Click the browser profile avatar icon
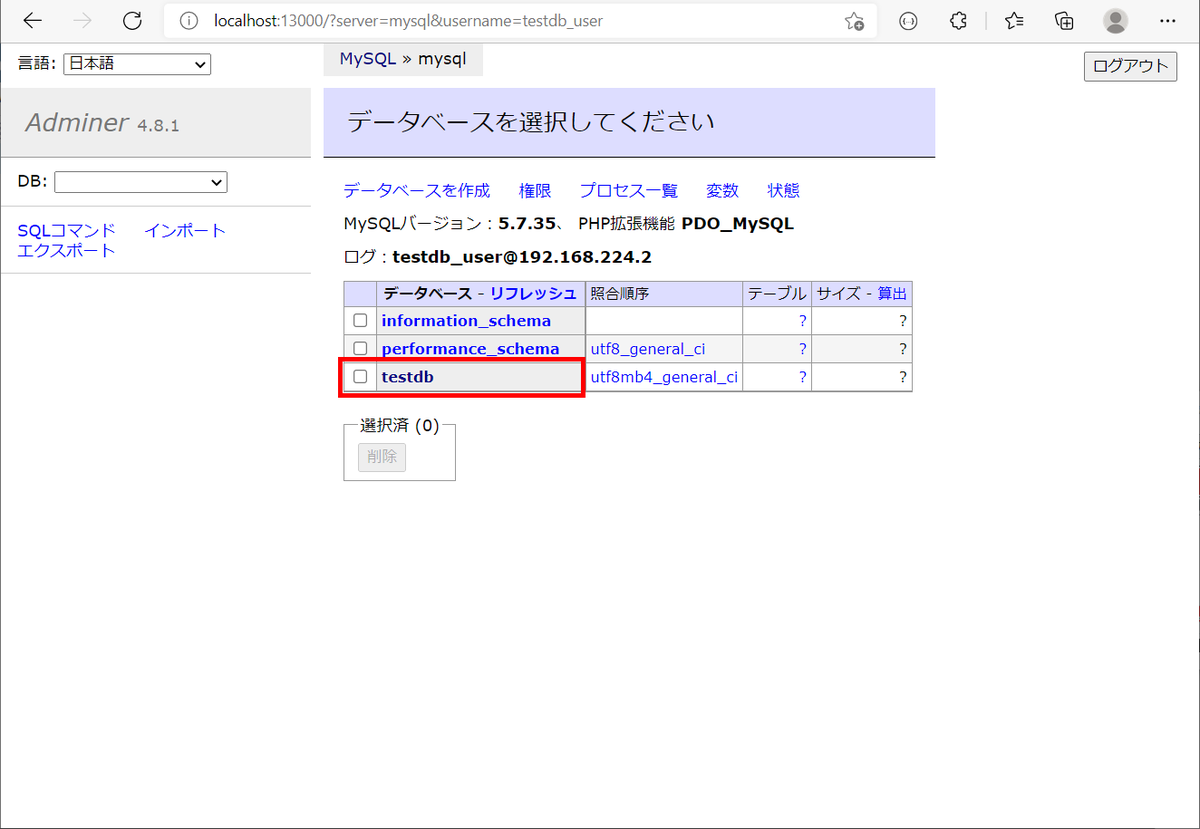The image size is (1200, 829). 1114,20
